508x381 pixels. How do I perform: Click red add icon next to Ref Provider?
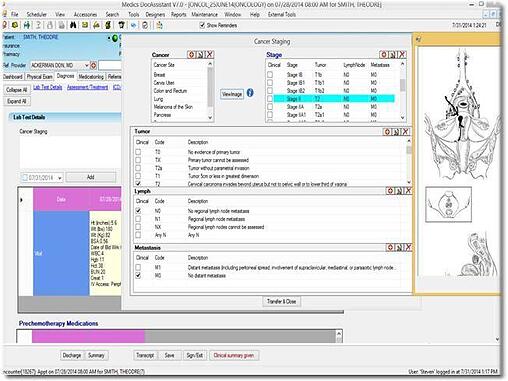click(94, 66)
